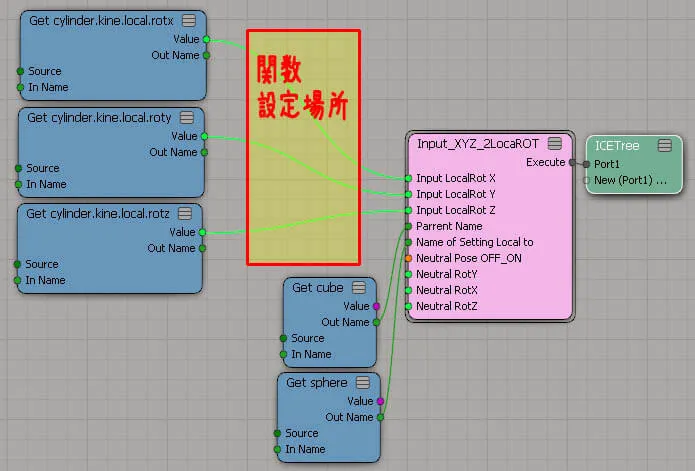Click the Execute output port
Image resolution: width=695 pixels, height=471 pixels.
[x=573, y=162]
